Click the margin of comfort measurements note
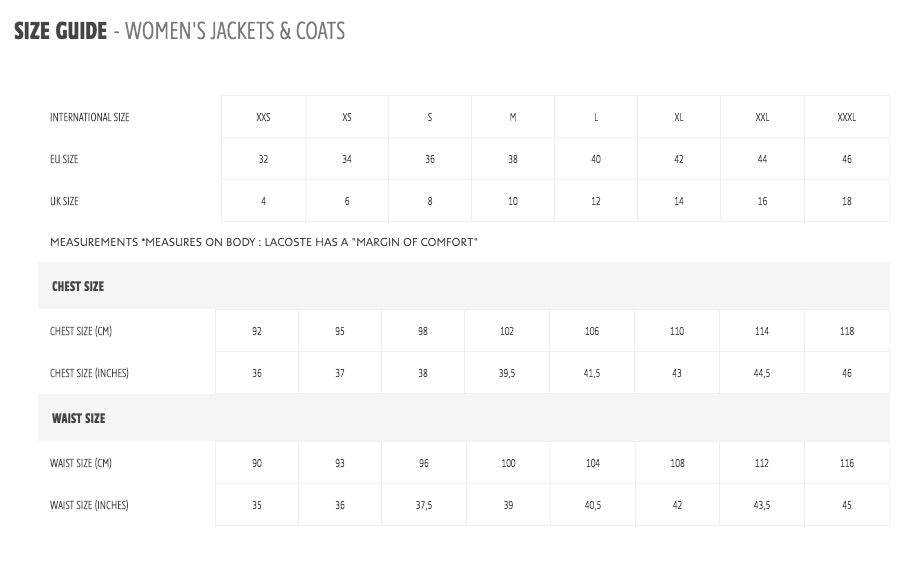922x561 pixels. pos(264,242)
